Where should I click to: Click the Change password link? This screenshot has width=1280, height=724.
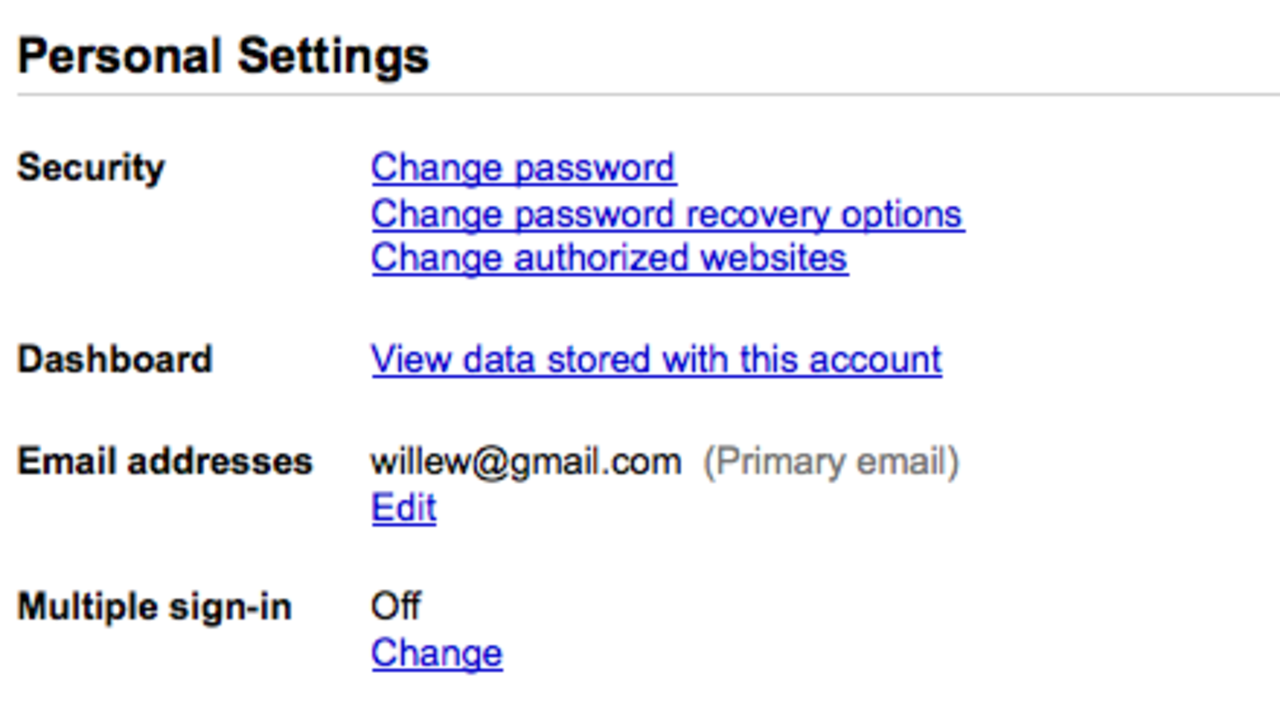tap(523, 168)
